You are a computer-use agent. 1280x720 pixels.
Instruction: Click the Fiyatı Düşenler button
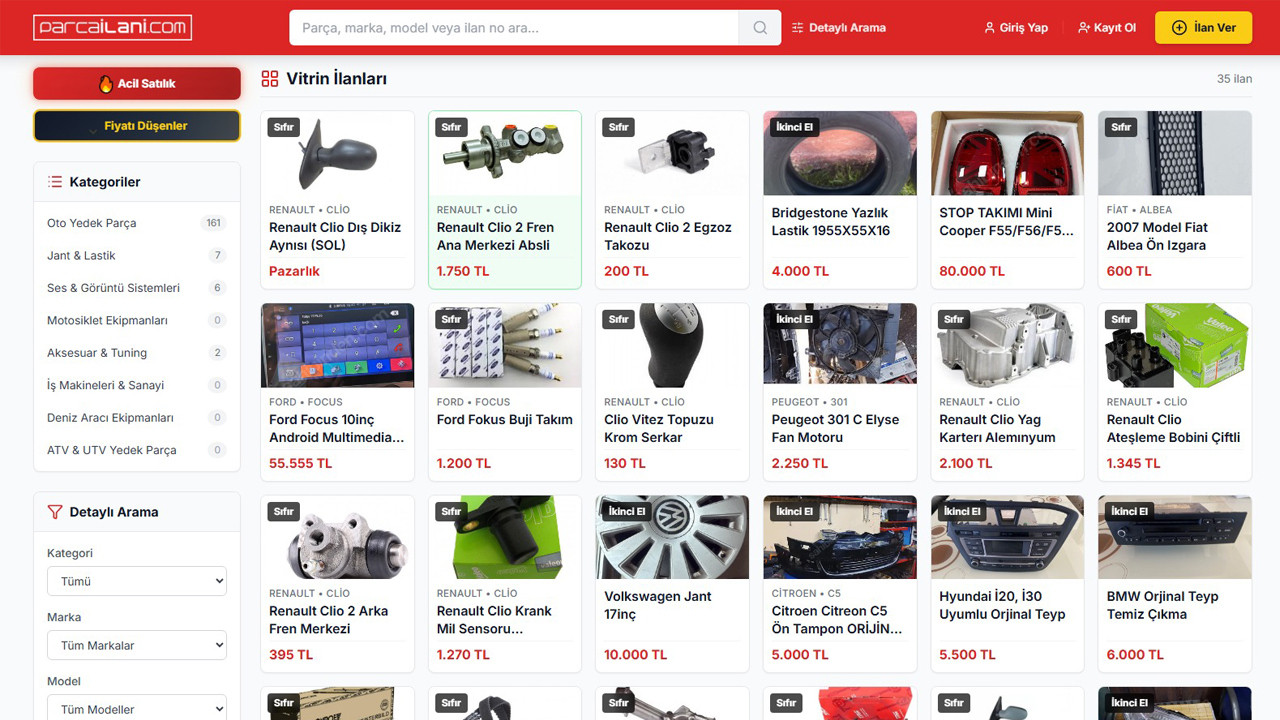coord(137,126)
